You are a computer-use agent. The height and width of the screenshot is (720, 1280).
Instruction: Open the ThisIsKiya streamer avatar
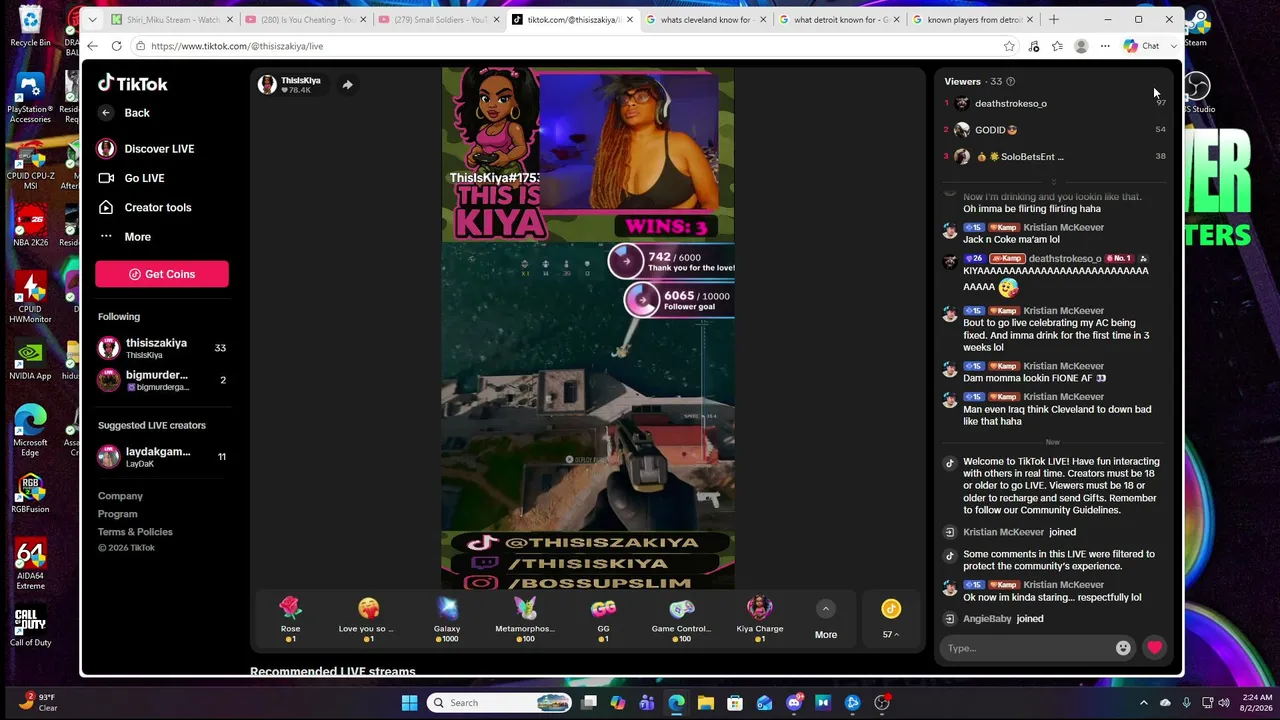[267, 85]
